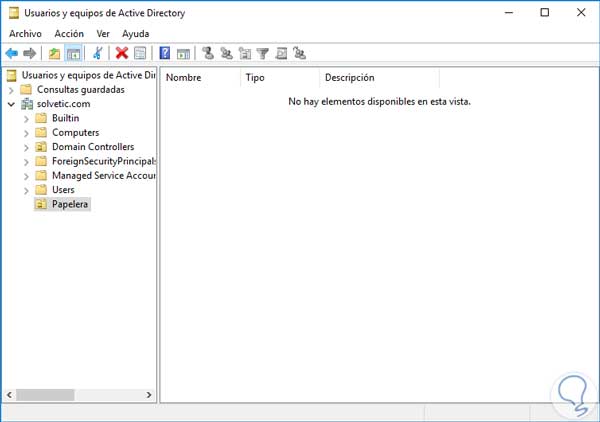Screen dimensions: 600x422
Task: Click 'No hay elementos disponibles' message
Action: [x=379, y=102]
